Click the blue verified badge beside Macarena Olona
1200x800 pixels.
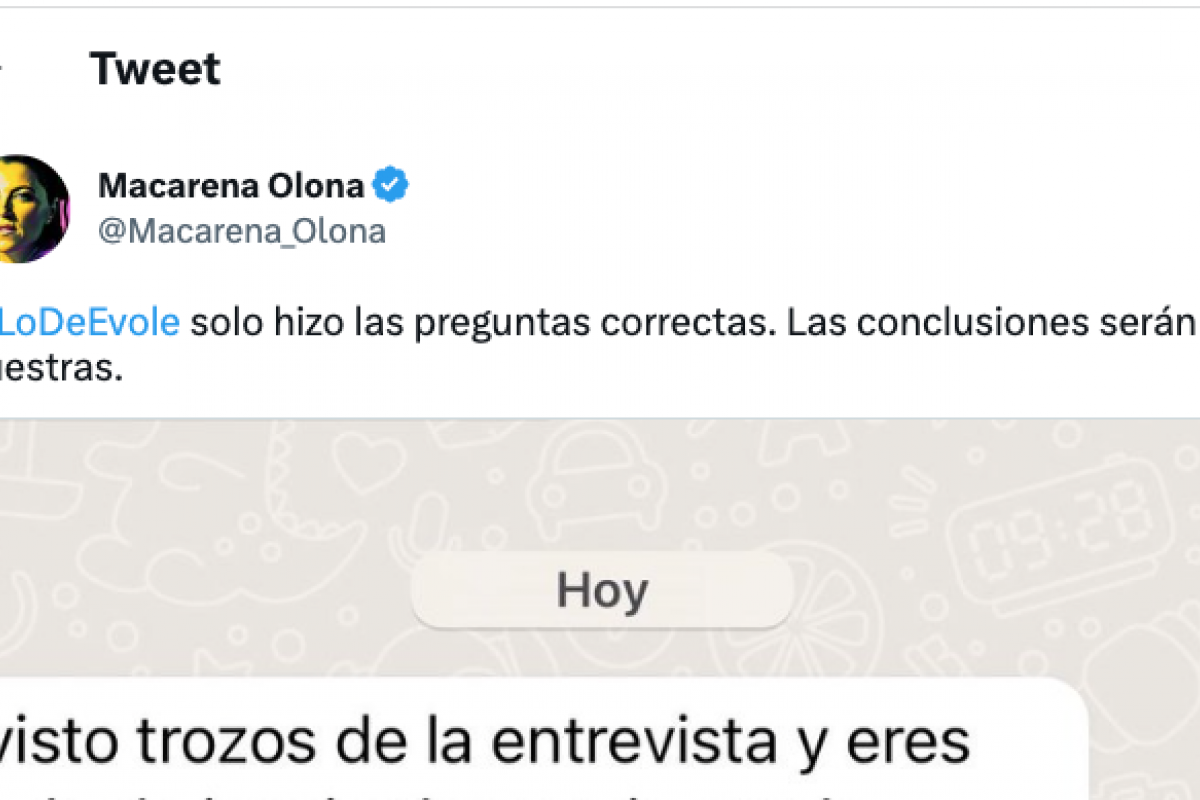point(390,186)
